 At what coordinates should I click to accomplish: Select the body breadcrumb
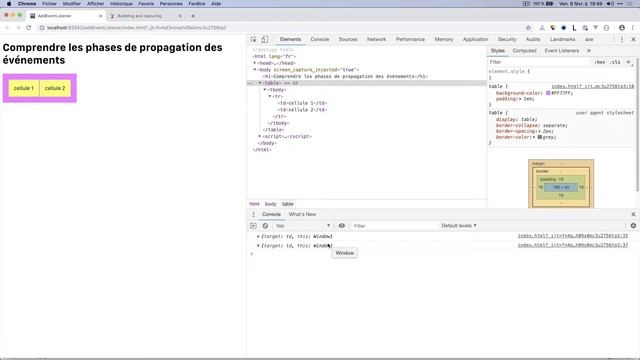tap(271, 204)
